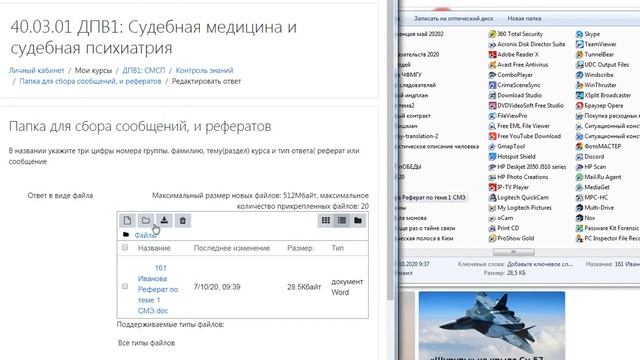
Task: Sort files by Тип column
Action: (337, 248)
